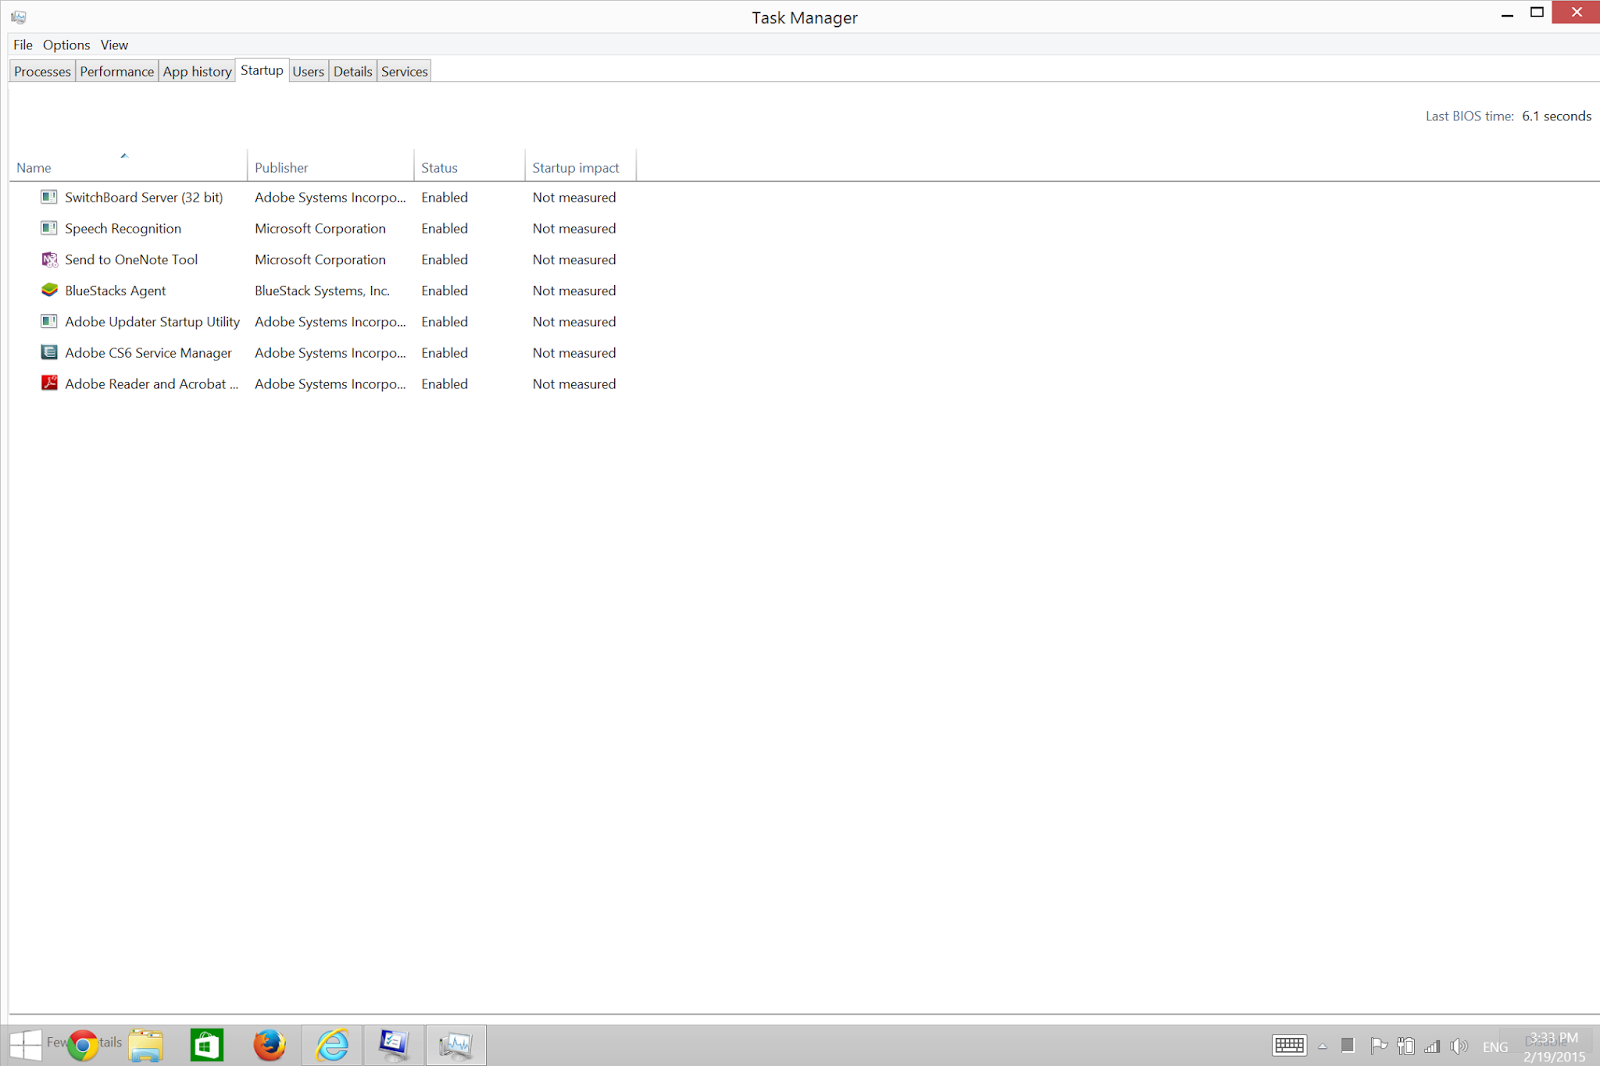The image size is (1600, 1066).
Task: Click the Speech Recognition row icon
Action: click(49, 228)
